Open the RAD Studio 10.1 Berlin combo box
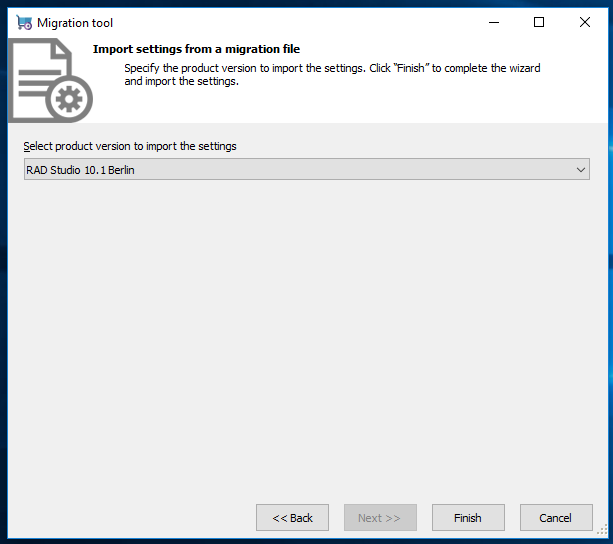613x544 pixels. (x=307, y=169)
